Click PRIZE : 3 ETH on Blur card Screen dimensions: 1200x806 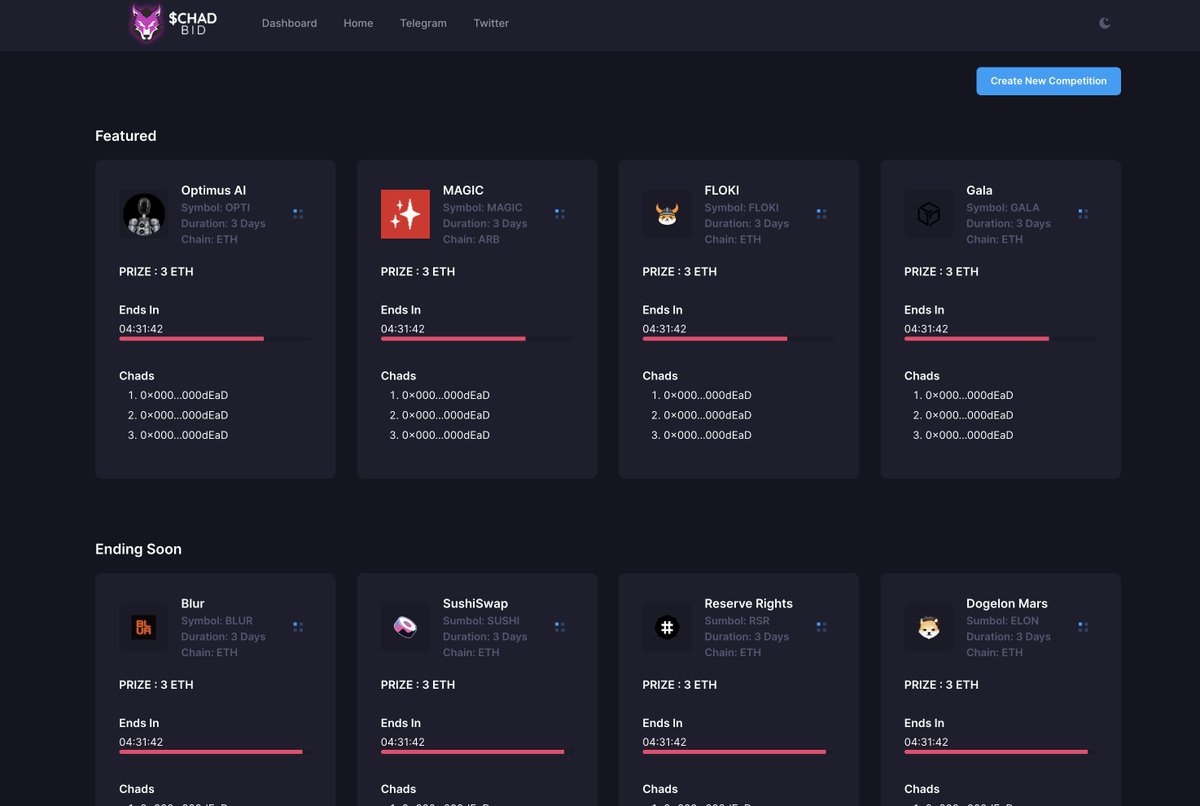coord(156,684)
